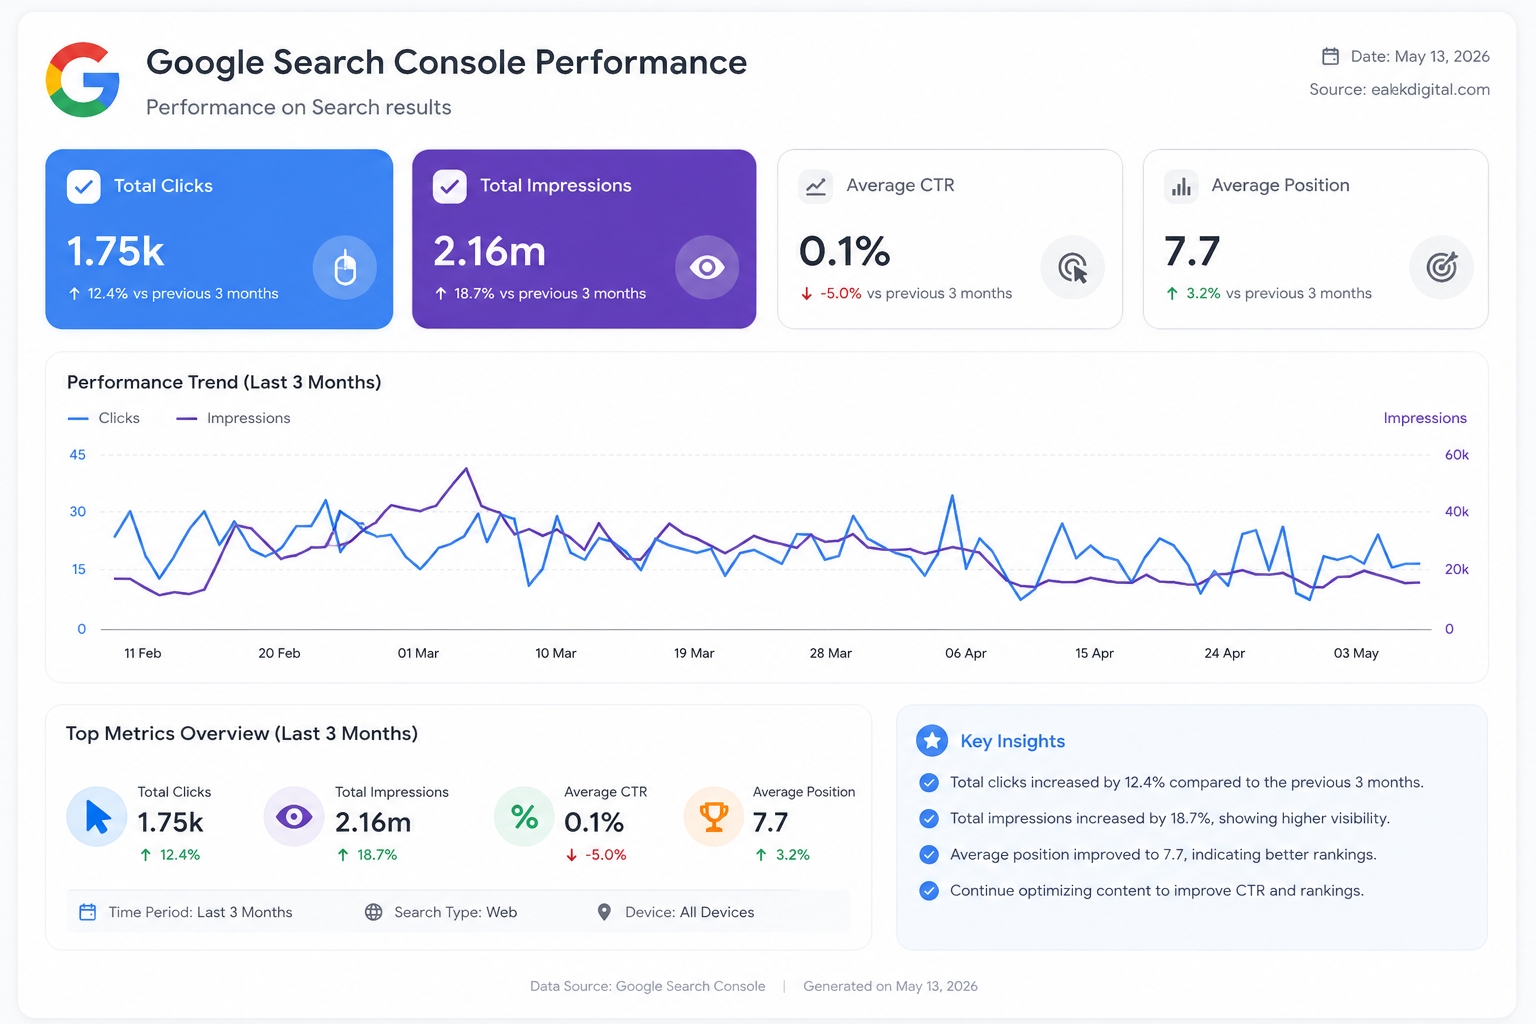This screenshot has width=1536, height=1024.
Task: Click the Google G logo
Action: tap(83, 80)
